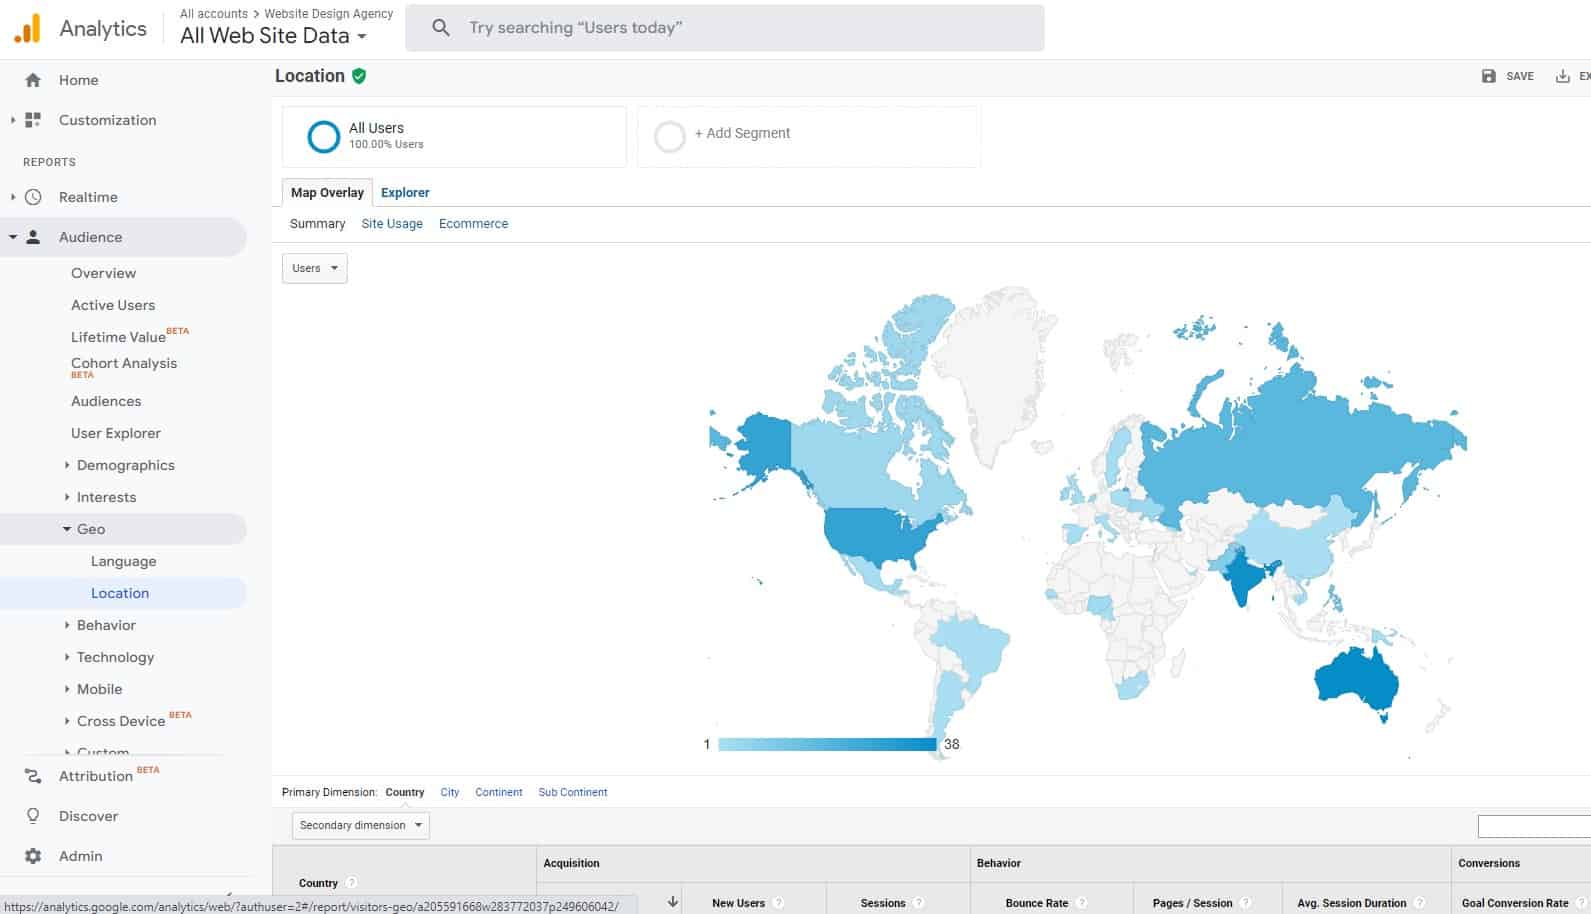Expand the Technology submenu
The height and width of the screenshot is (914, 1591).
[x=67, y=657]
